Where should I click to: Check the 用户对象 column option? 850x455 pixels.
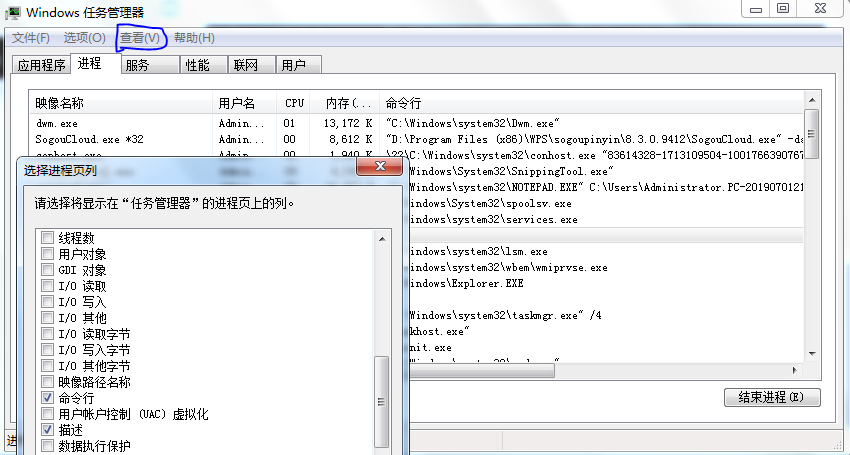tap(48, 253)
